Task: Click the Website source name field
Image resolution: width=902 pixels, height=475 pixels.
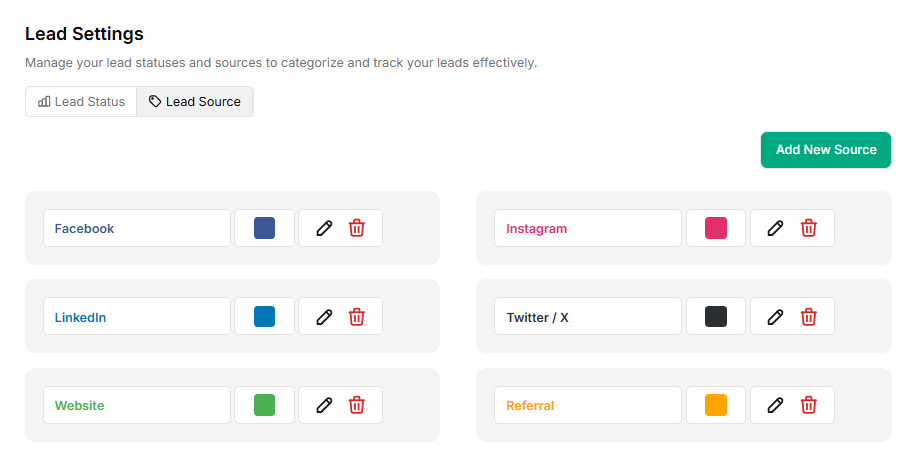Action: [x=137, y=405]
